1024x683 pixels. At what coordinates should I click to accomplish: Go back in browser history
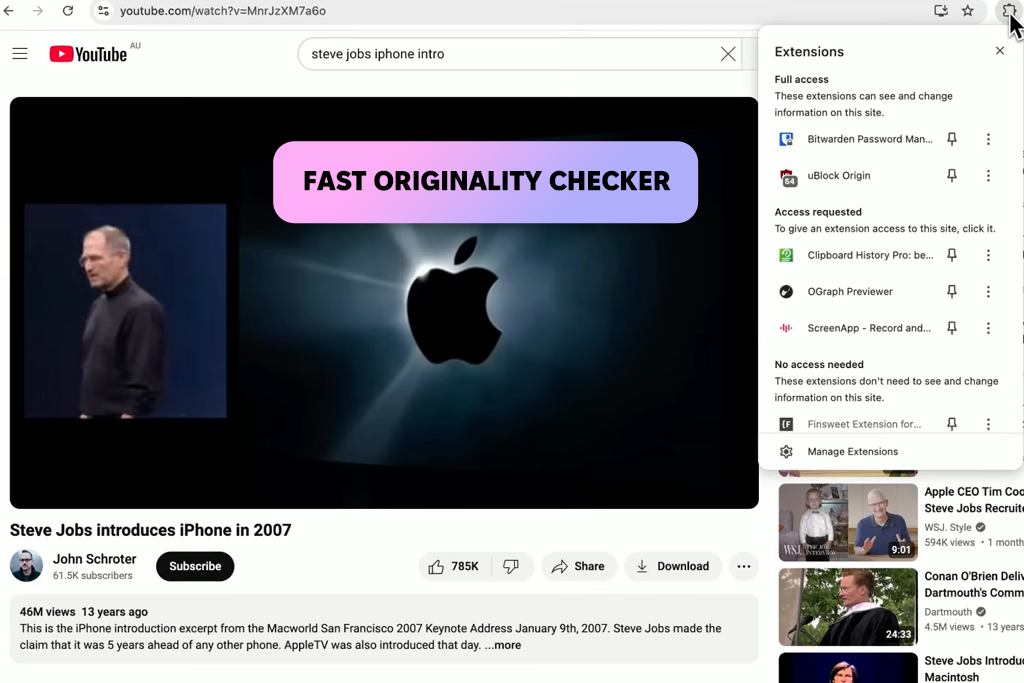tap(8, 10)
